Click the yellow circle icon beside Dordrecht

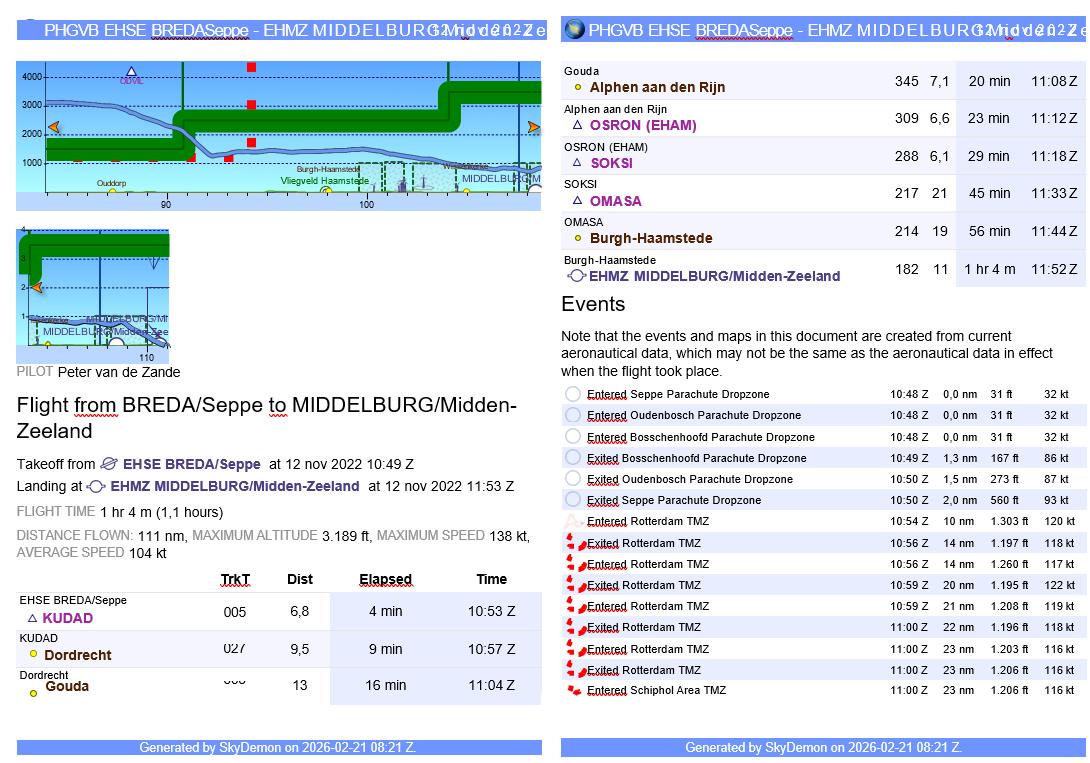coord(33,654)
